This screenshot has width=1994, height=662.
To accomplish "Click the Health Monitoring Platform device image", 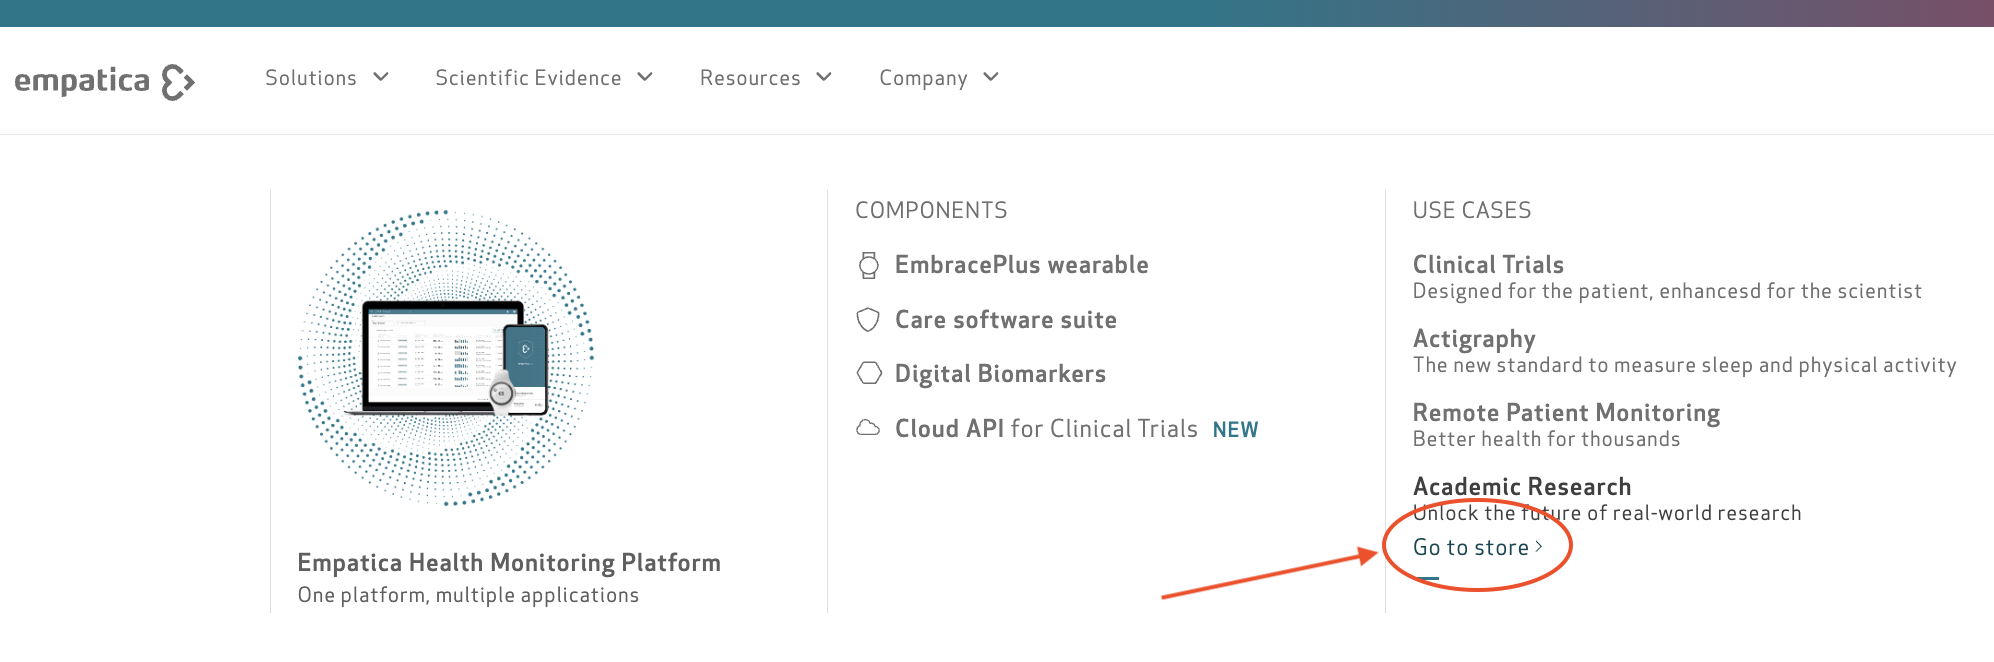I will coord(446,358).
